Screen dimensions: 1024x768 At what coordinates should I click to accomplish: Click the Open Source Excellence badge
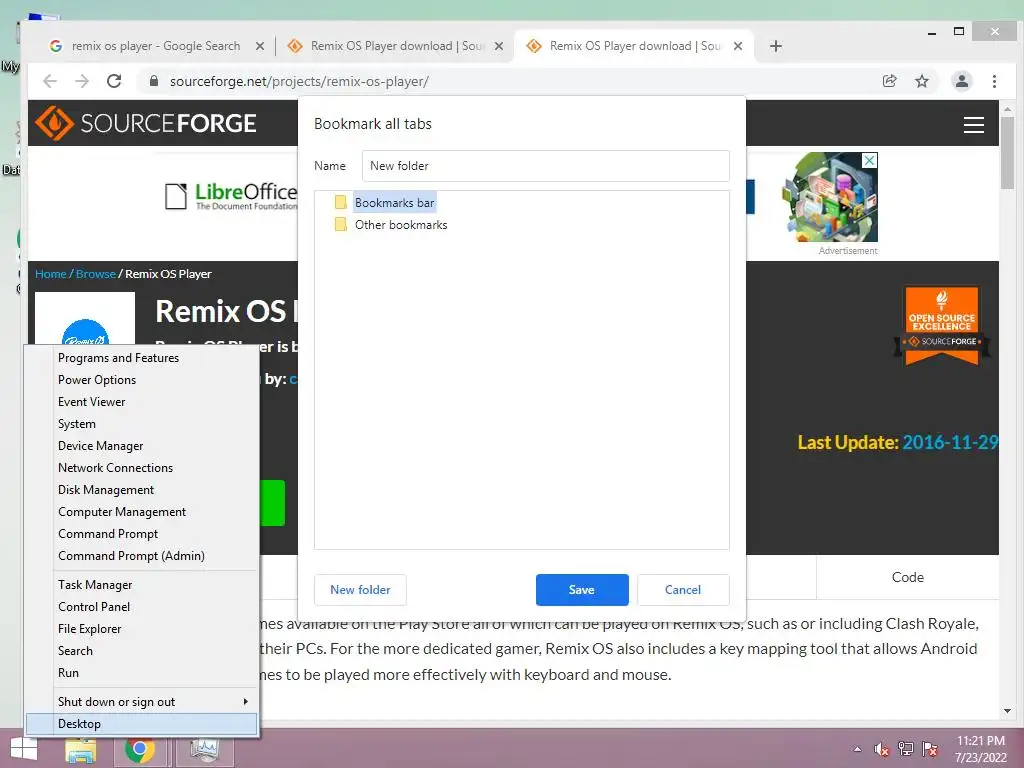coord(942,325)
